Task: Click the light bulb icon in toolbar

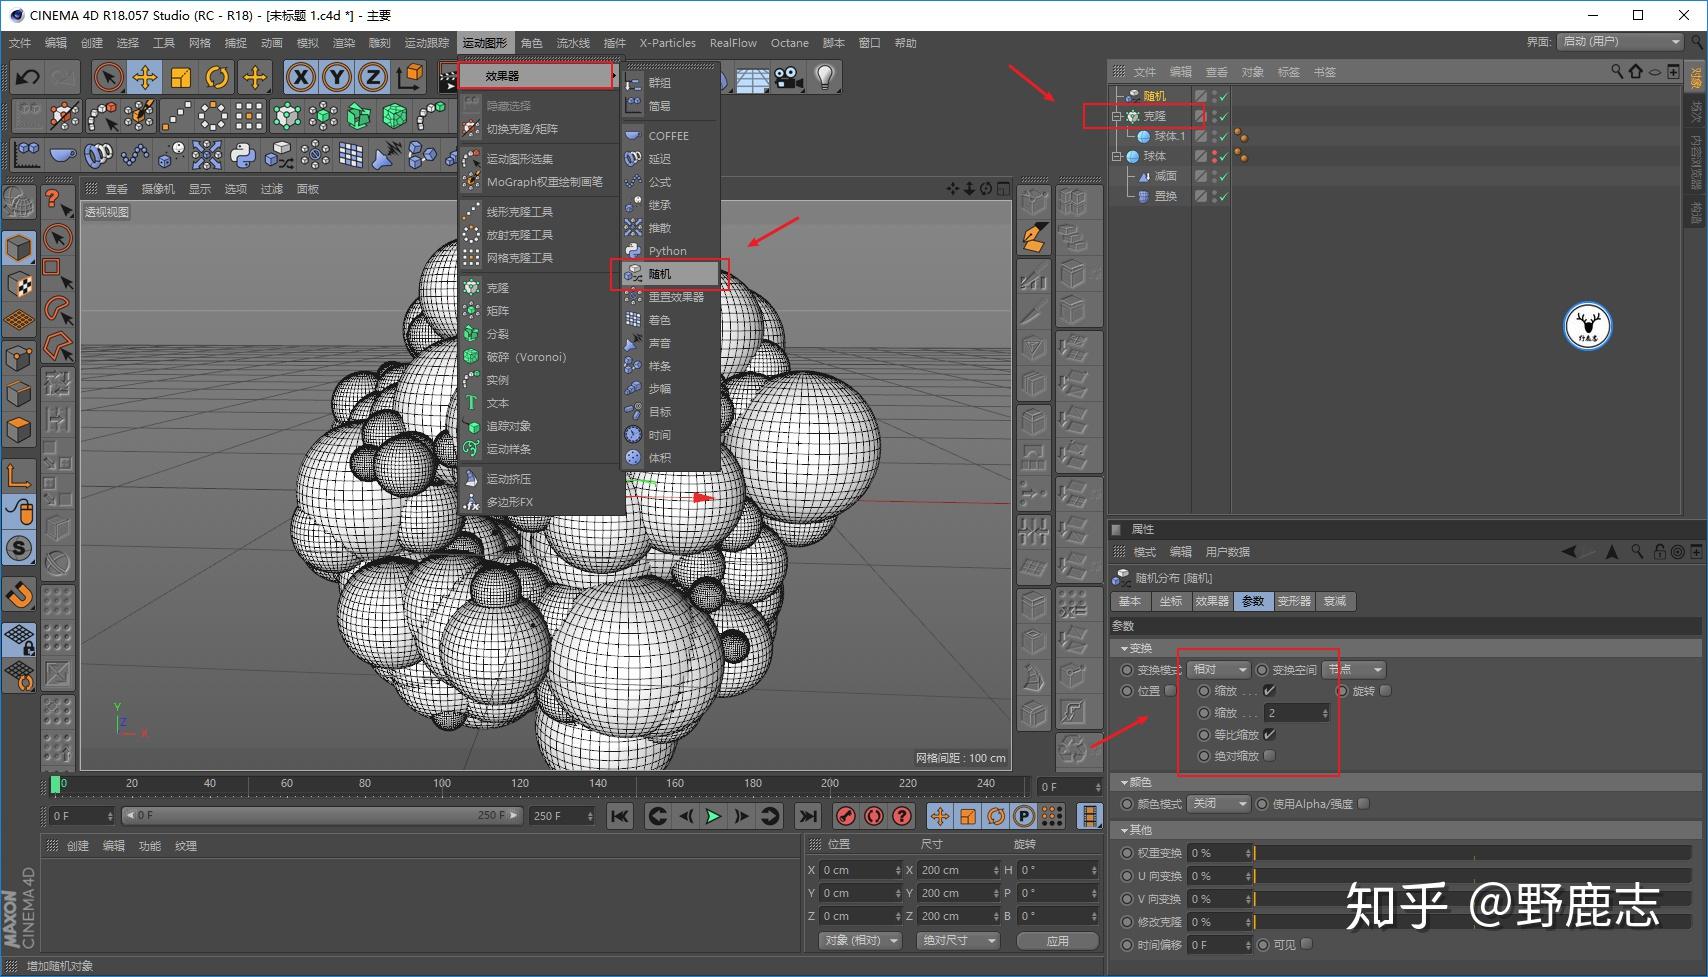Action: click(824, 77)
